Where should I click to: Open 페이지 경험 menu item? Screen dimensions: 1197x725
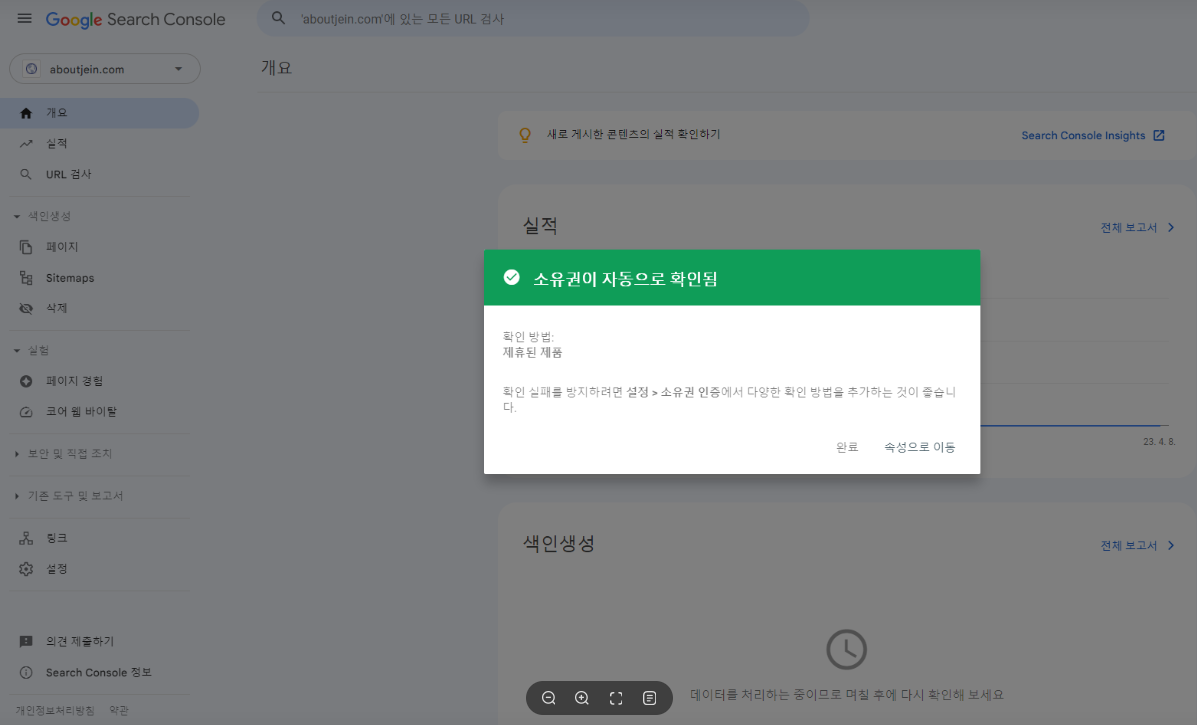[99, 381]
